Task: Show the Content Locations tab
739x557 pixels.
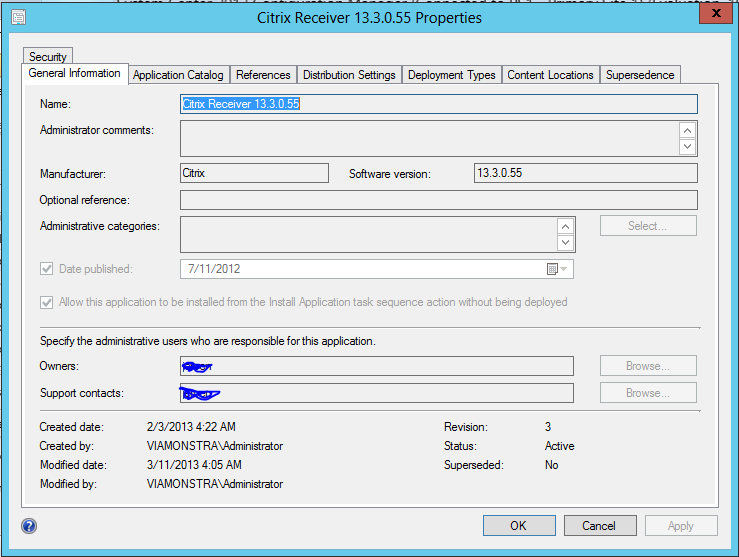Action: coord(550,75)
